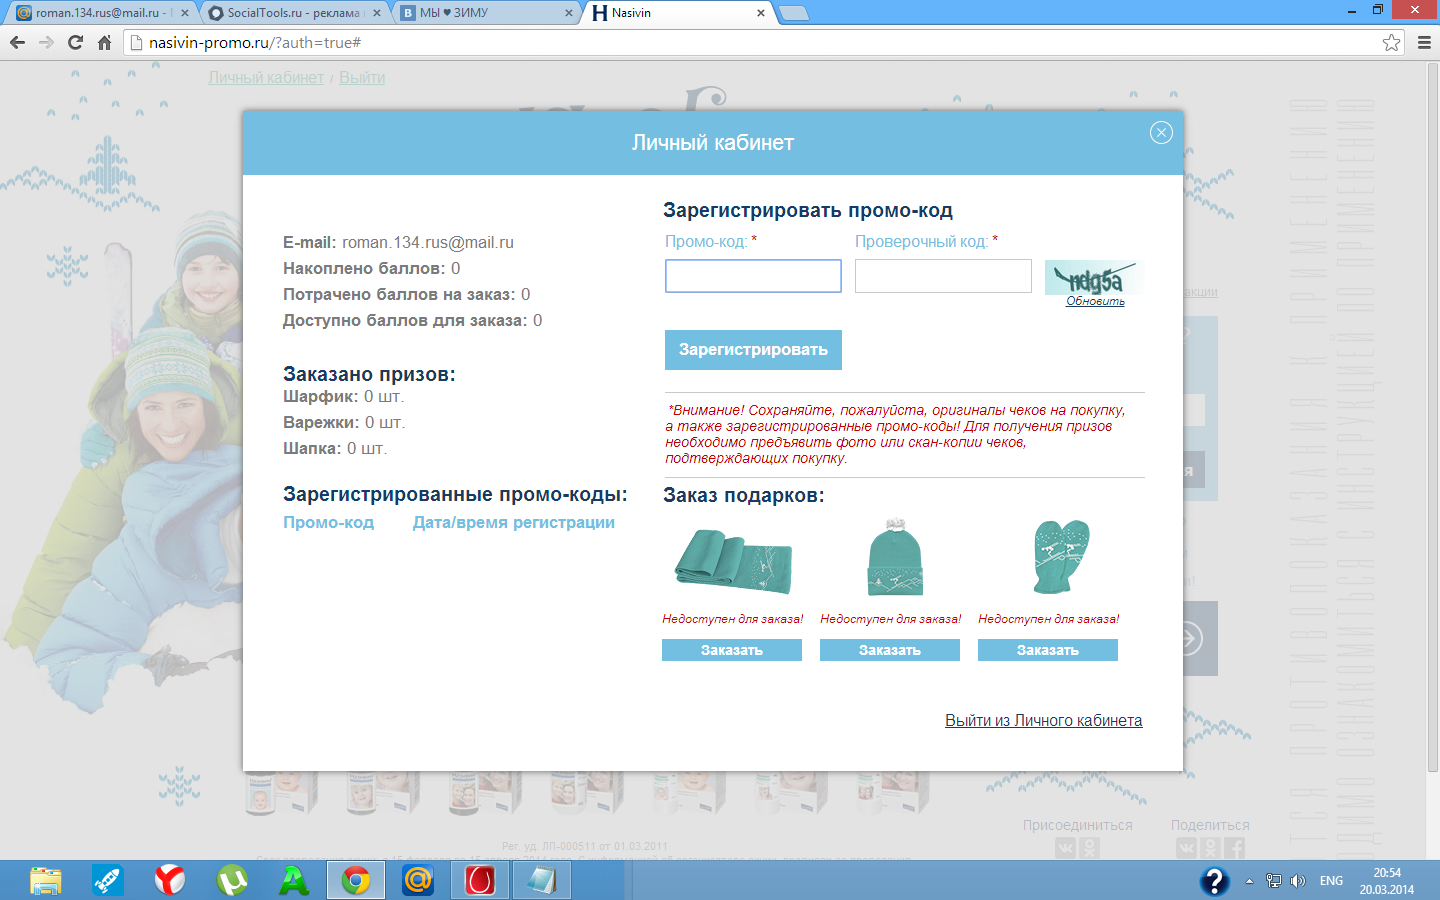Click the Chrome taskbar icon
Image resolution: width=1440 pixels, height=900 pixels.
(356, 881)
